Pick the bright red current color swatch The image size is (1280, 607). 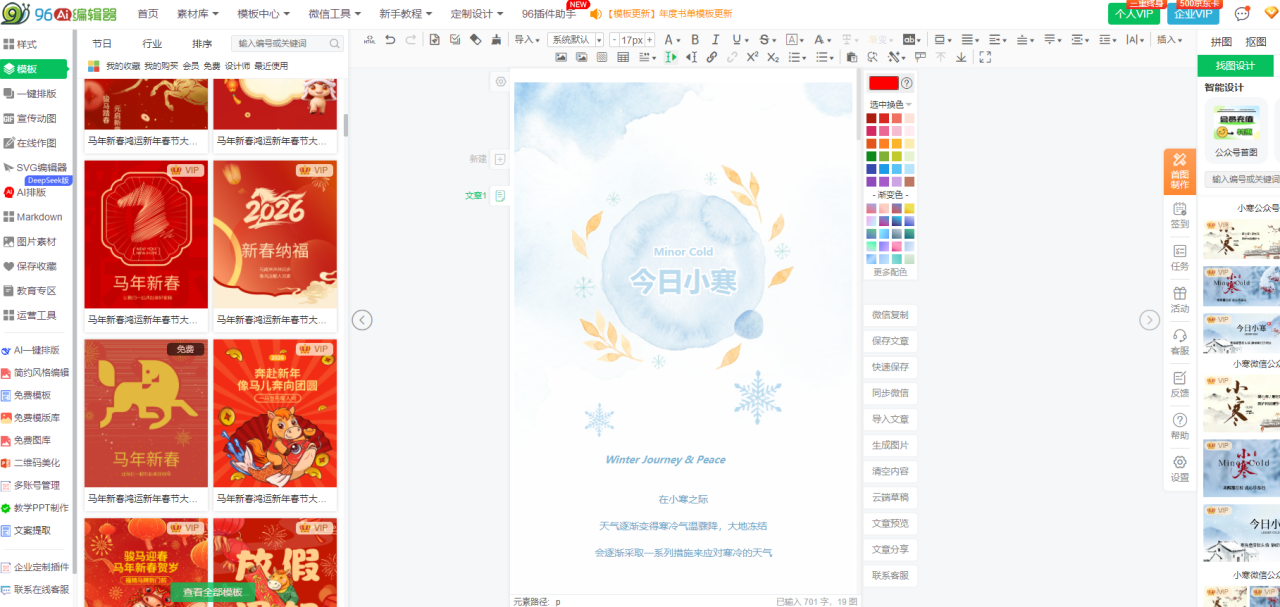pos(883,83)
